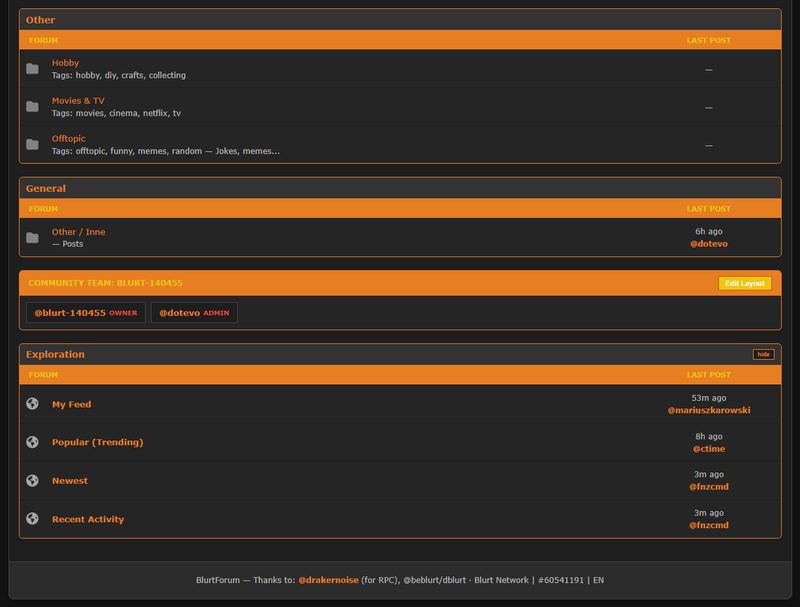Click the globe icon beside Popular (Trending)
Viewport: 800px width, 607px height.
tap(32, 442)
